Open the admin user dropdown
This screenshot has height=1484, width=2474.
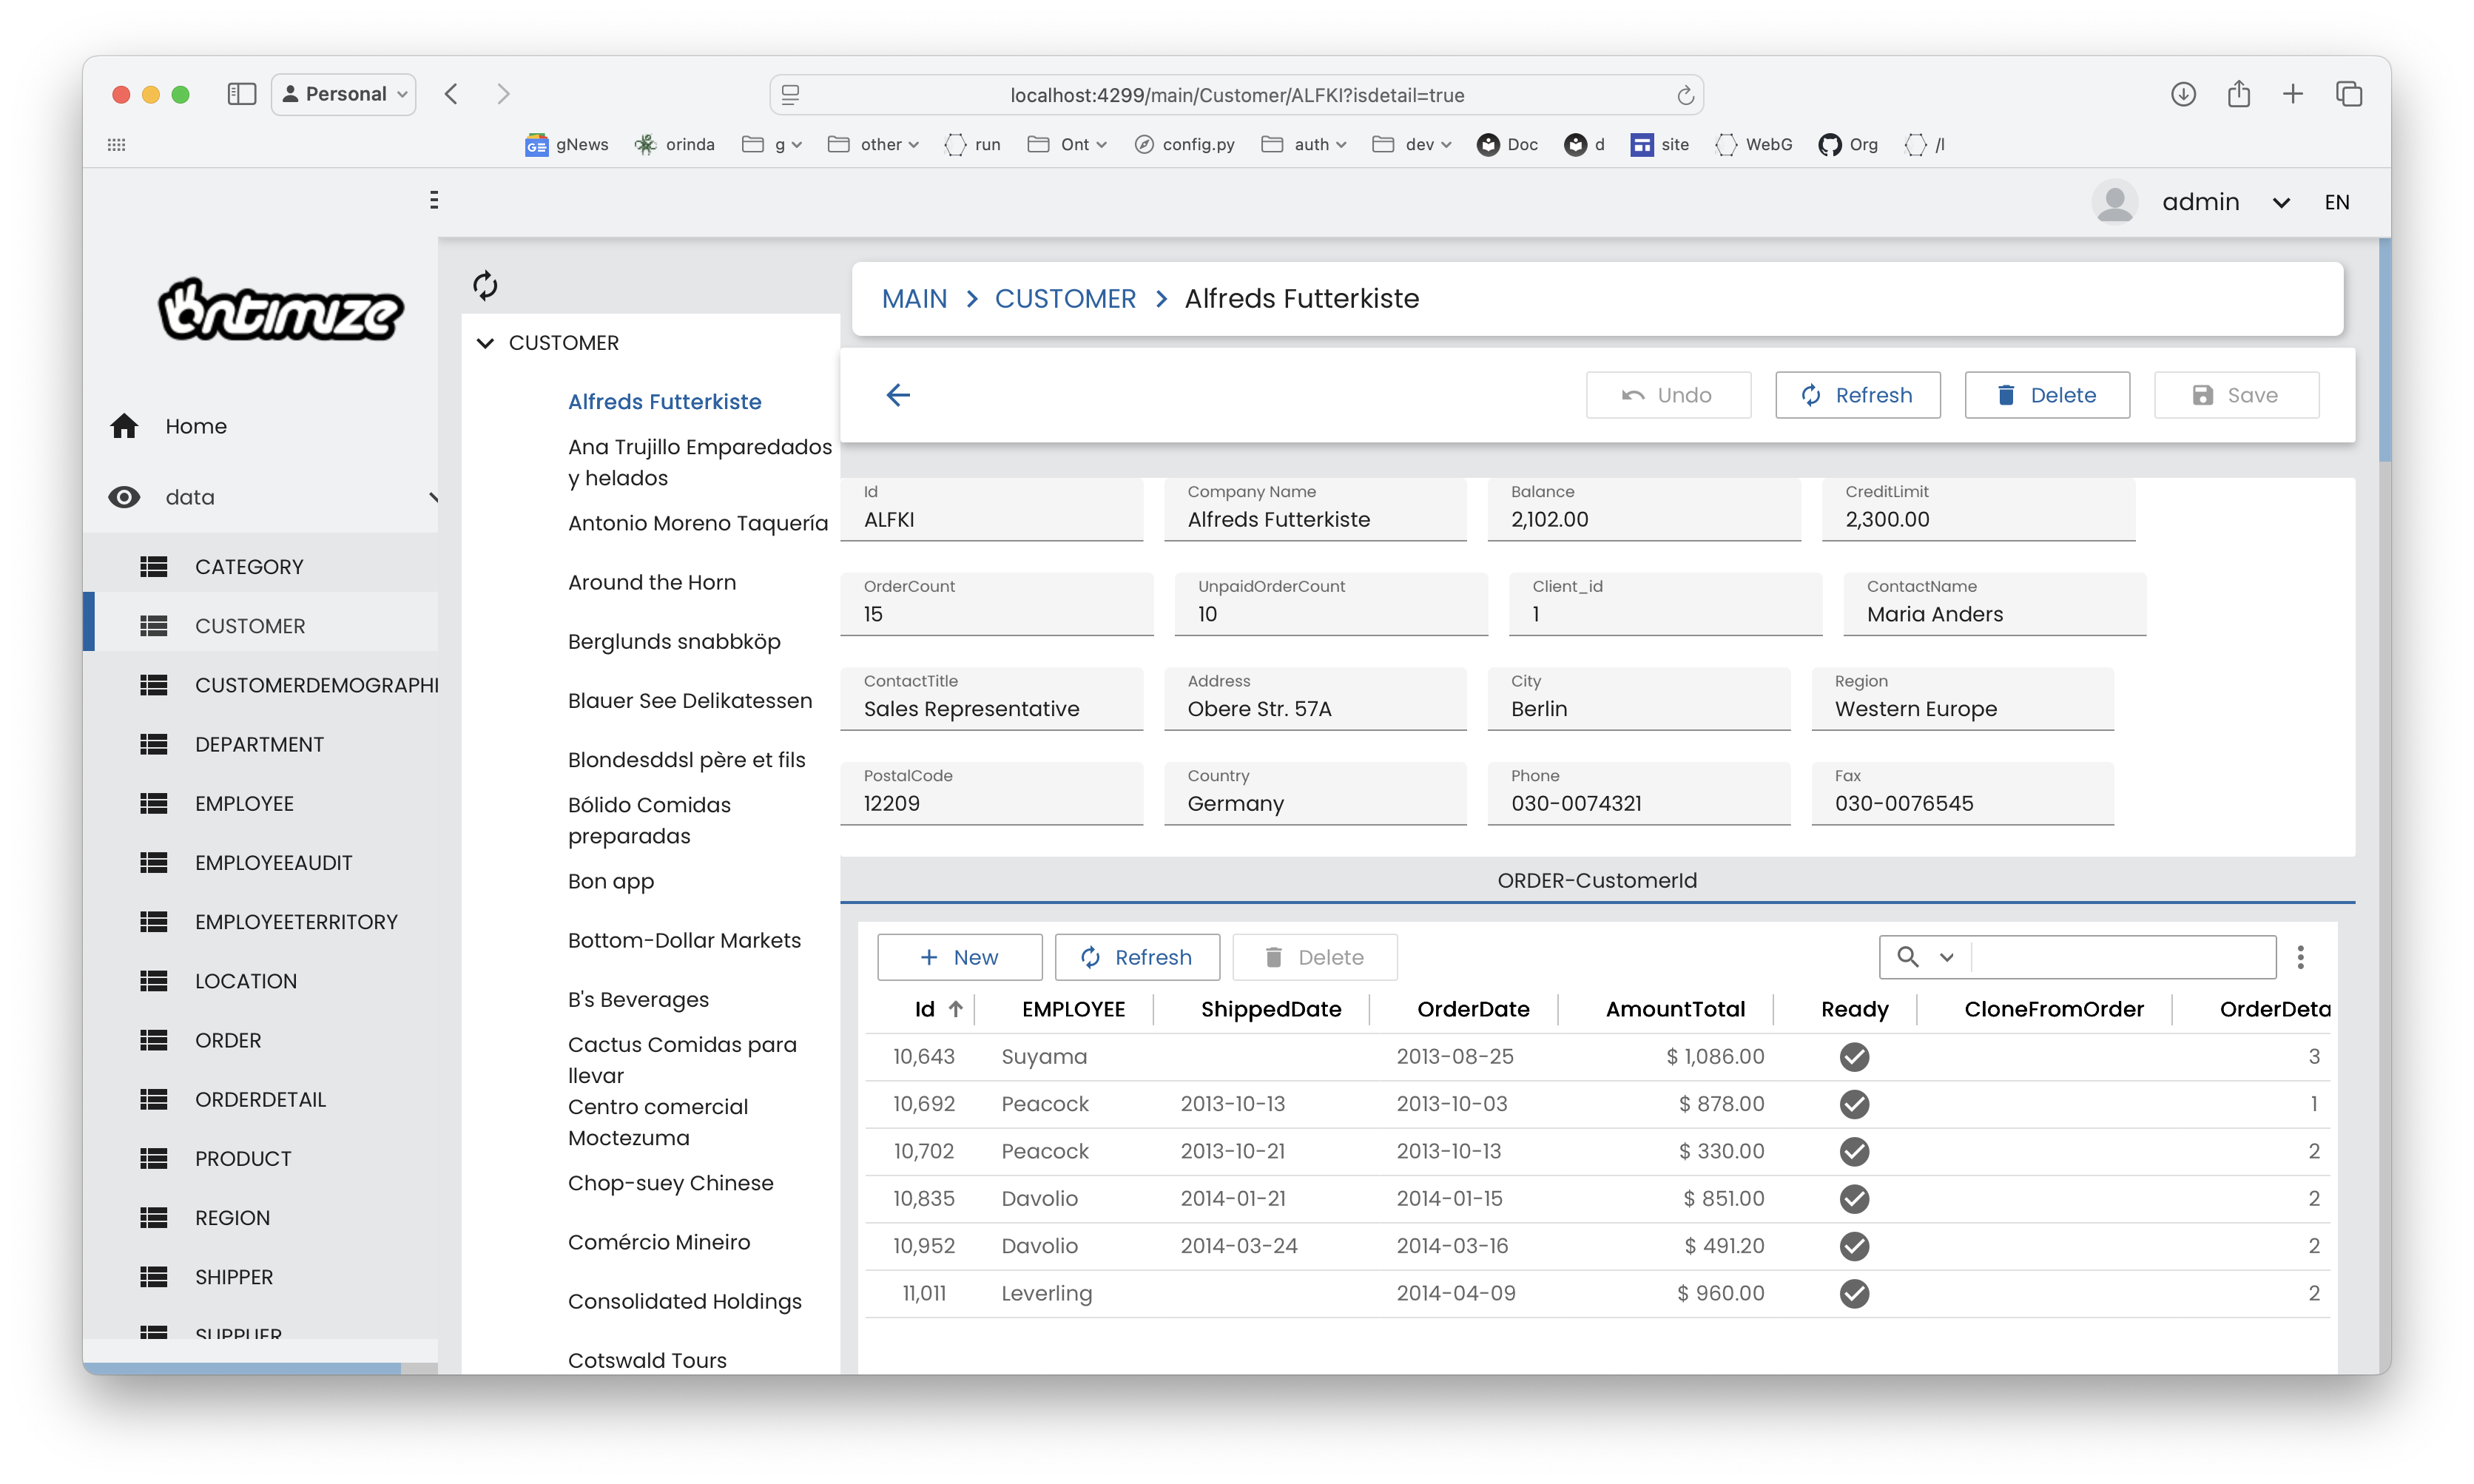[x=2280, y=203]
